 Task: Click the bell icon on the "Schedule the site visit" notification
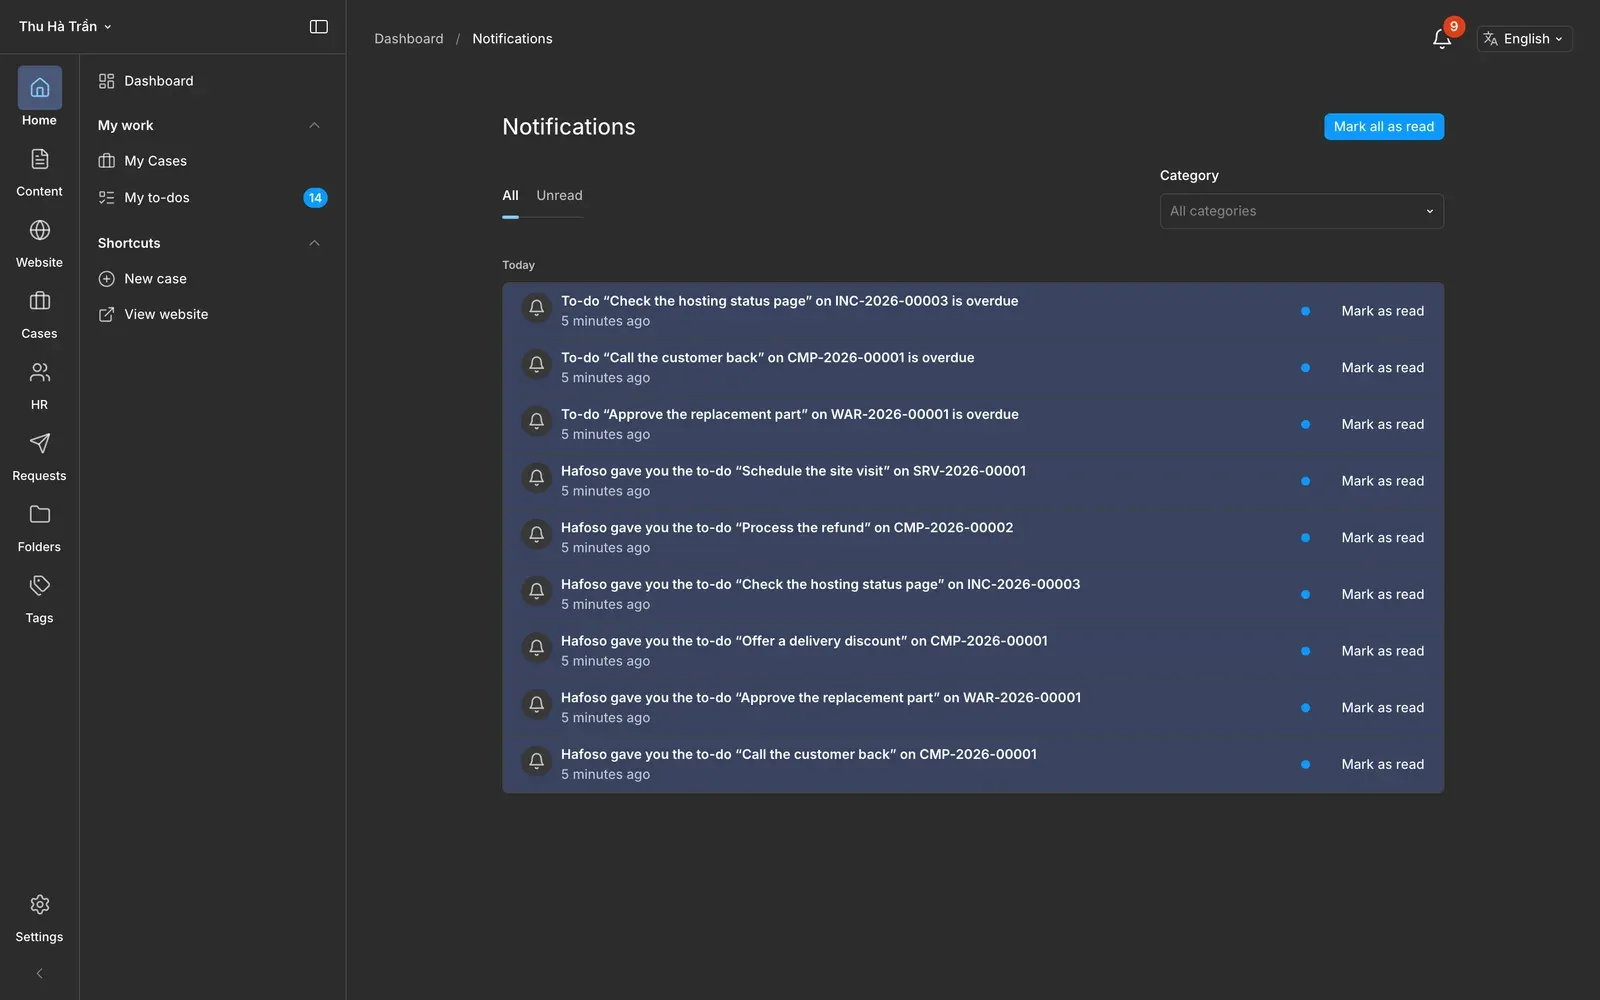point(537,477)
